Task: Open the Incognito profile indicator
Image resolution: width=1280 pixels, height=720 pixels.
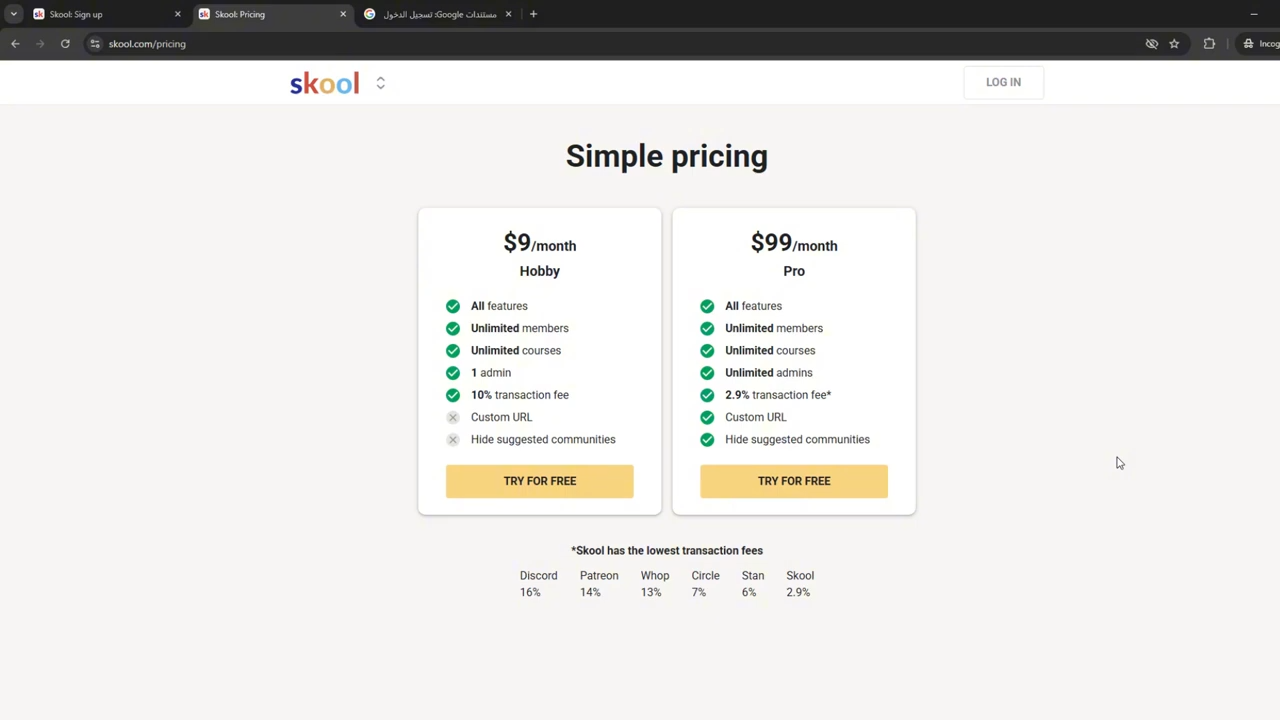Action: (x=1260, y=44)
